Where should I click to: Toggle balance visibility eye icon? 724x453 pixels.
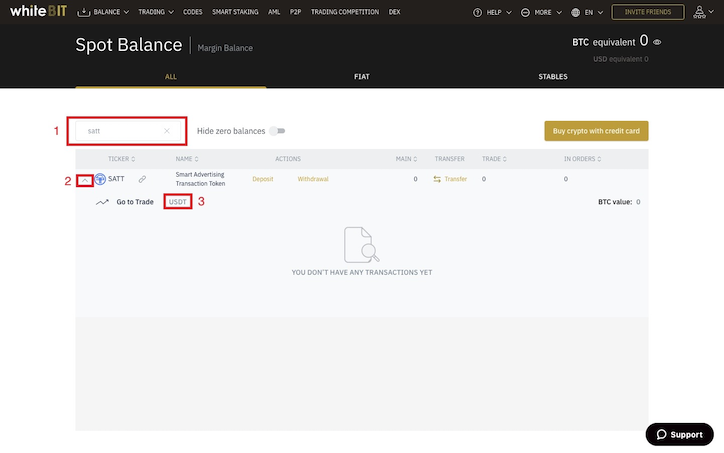coord(657,42)
